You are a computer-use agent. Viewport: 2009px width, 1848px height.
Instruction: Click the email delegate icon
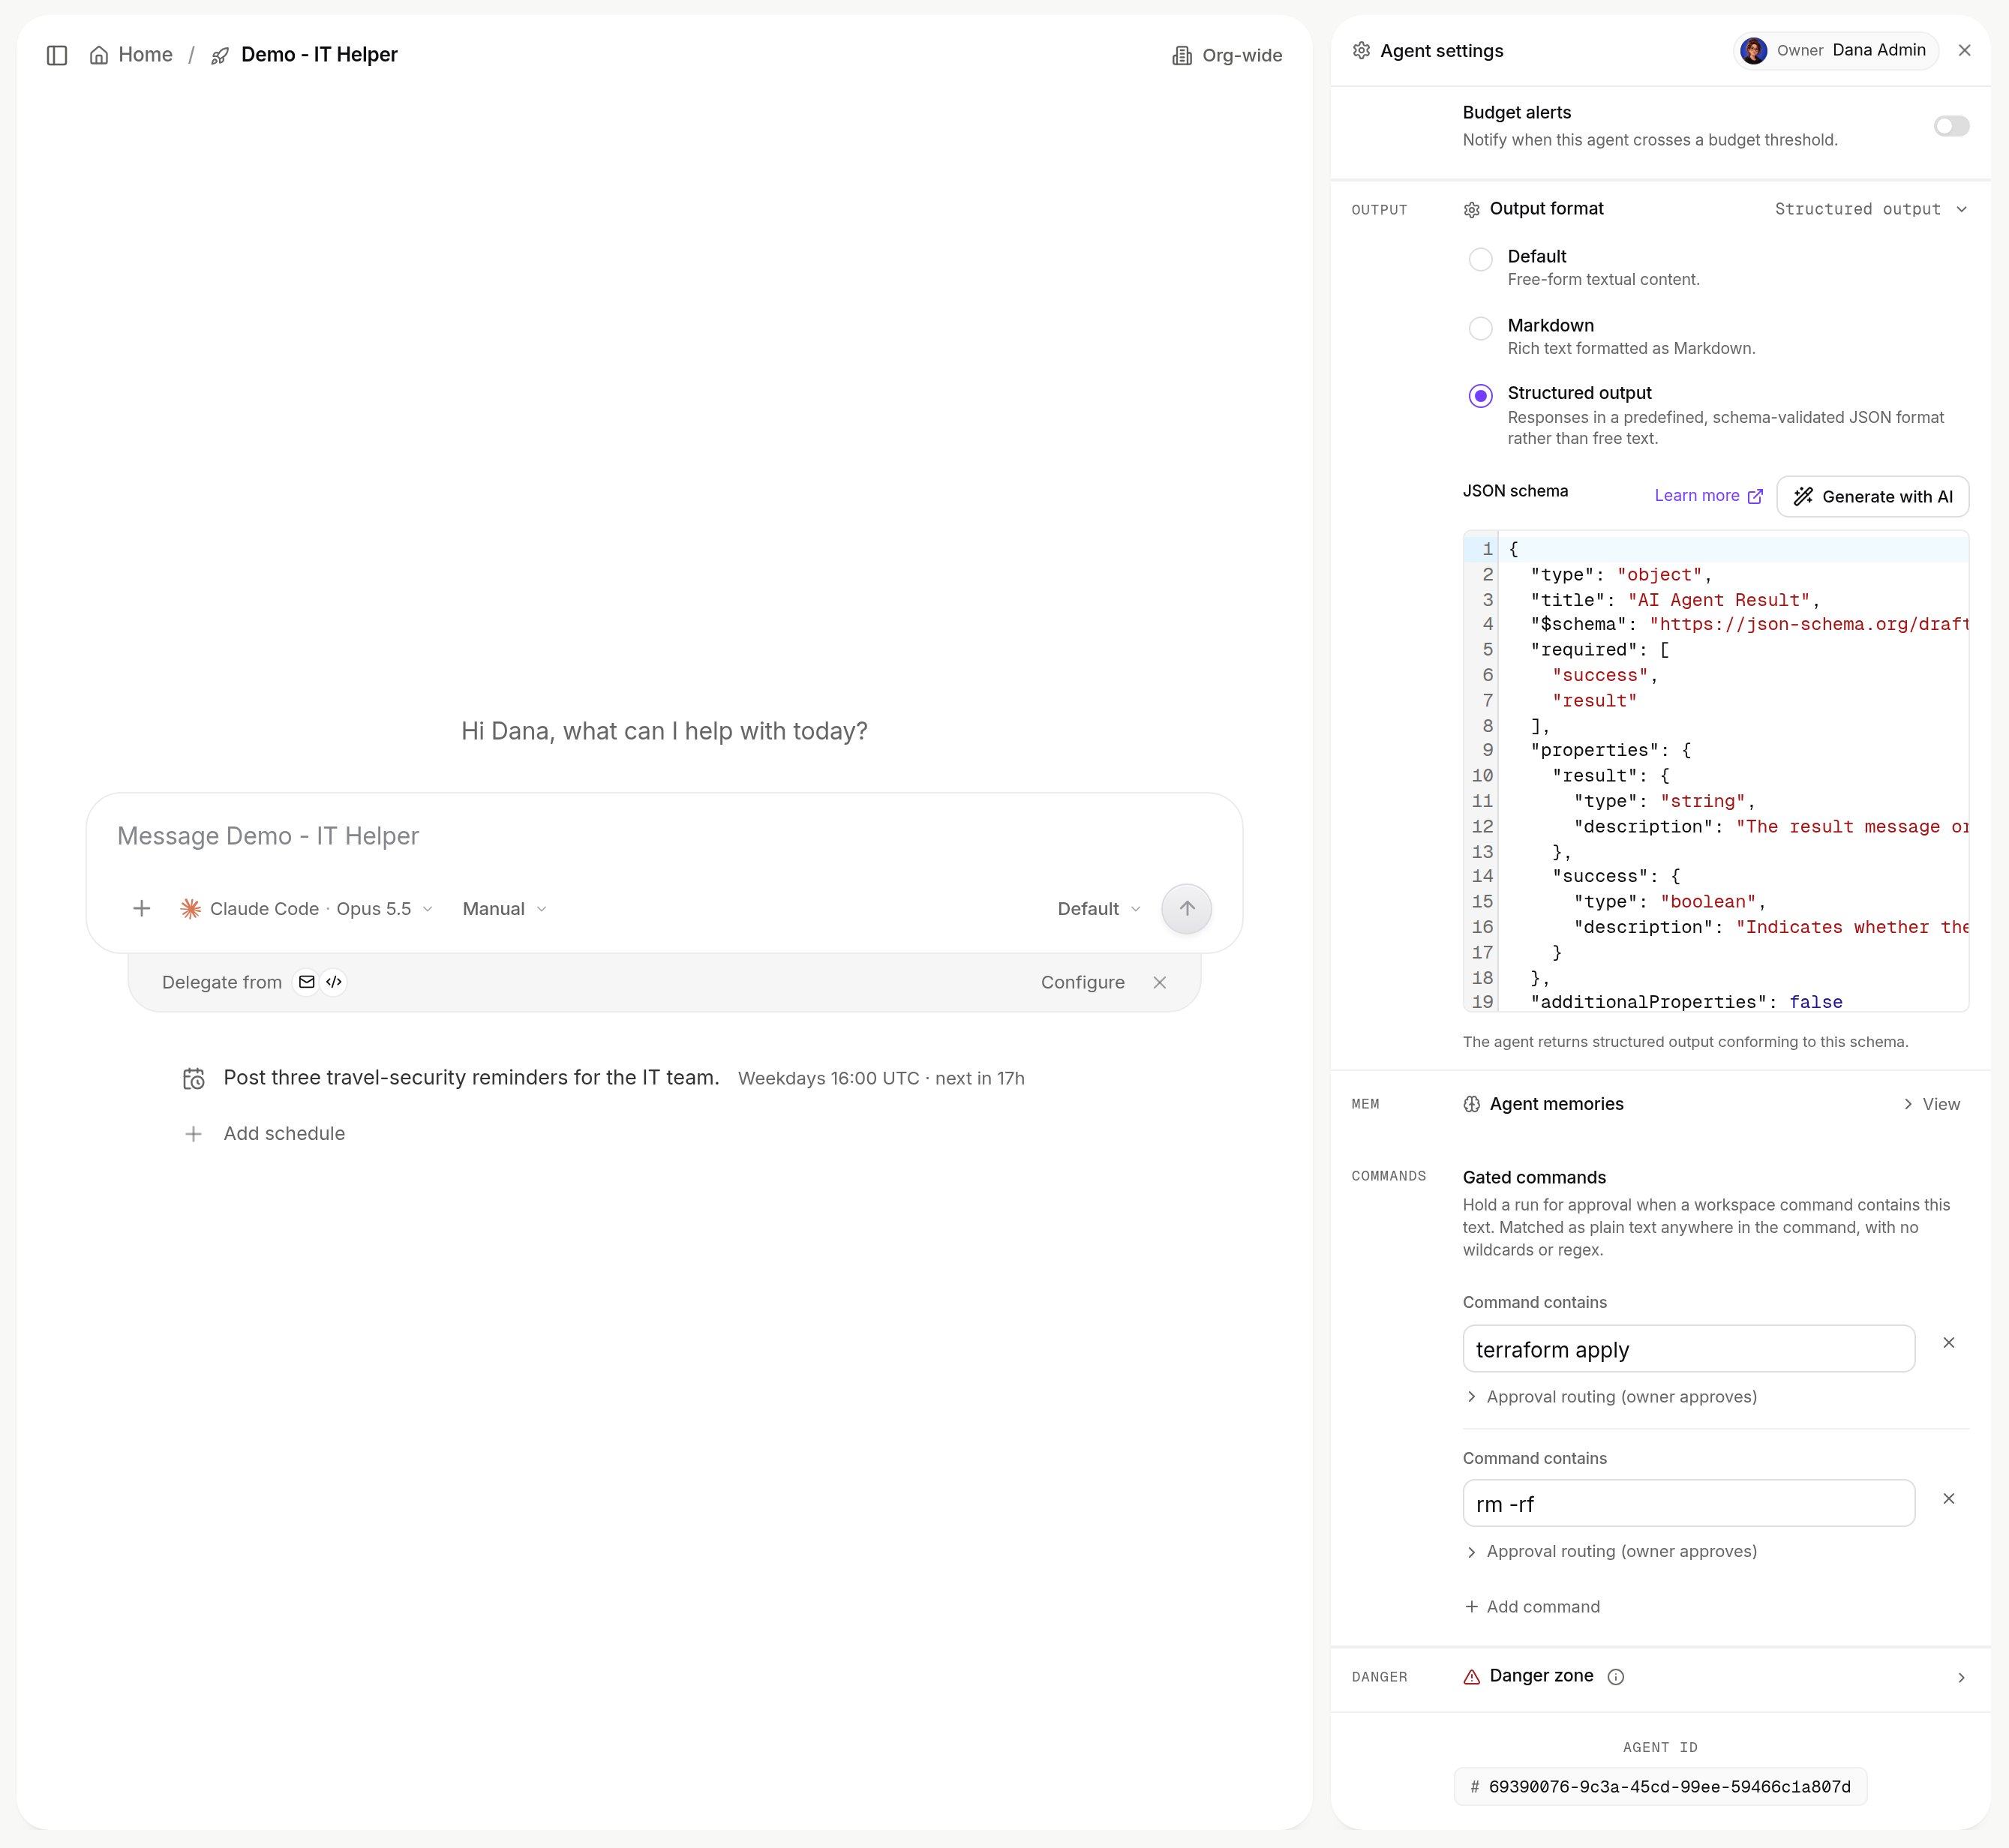pyautogui.click(x=307, y=982)
